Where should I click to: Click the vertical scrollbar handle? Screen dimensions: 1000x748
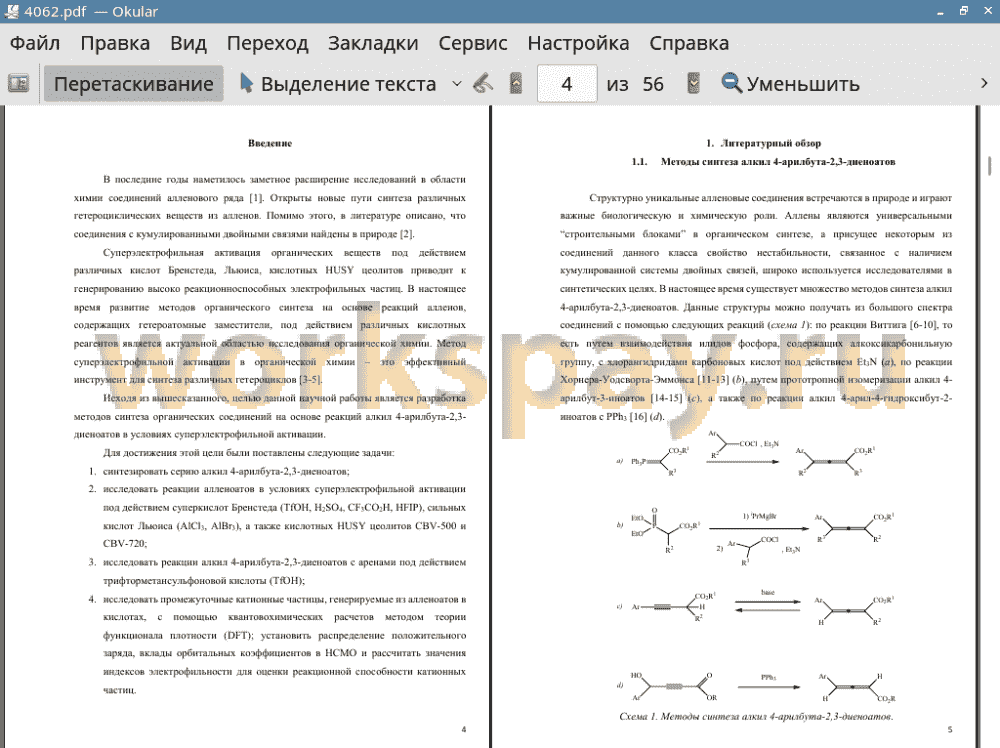989,165
